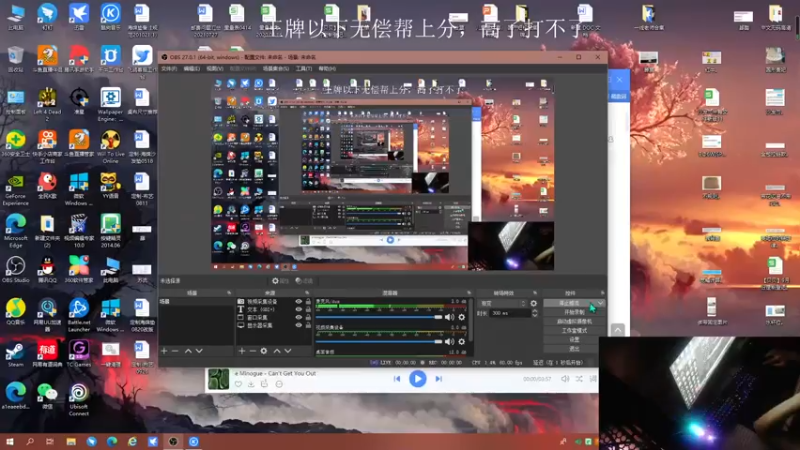Open the Help menu in OBS
800x450 pixels.
(327, 68)
